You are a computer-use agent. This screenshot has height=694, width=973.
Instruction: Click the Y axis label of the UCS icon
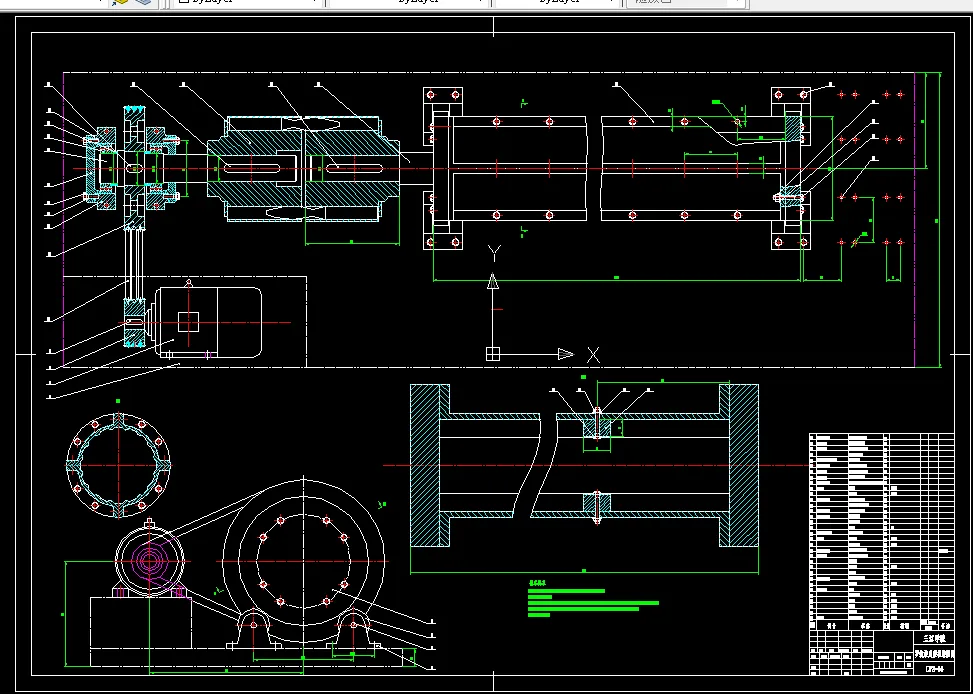494,253
